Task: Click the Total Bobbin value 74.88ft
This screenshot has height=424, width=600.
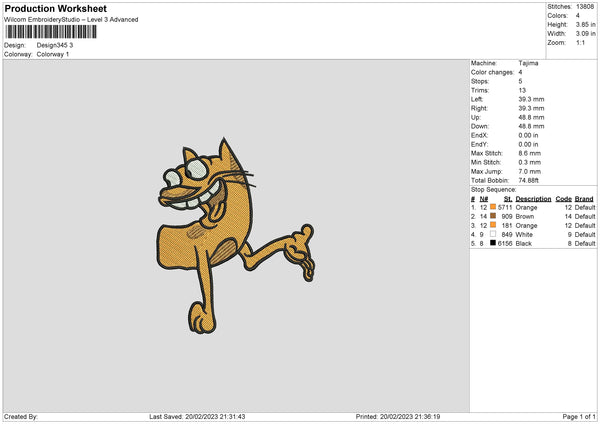Action: (528, 180)
